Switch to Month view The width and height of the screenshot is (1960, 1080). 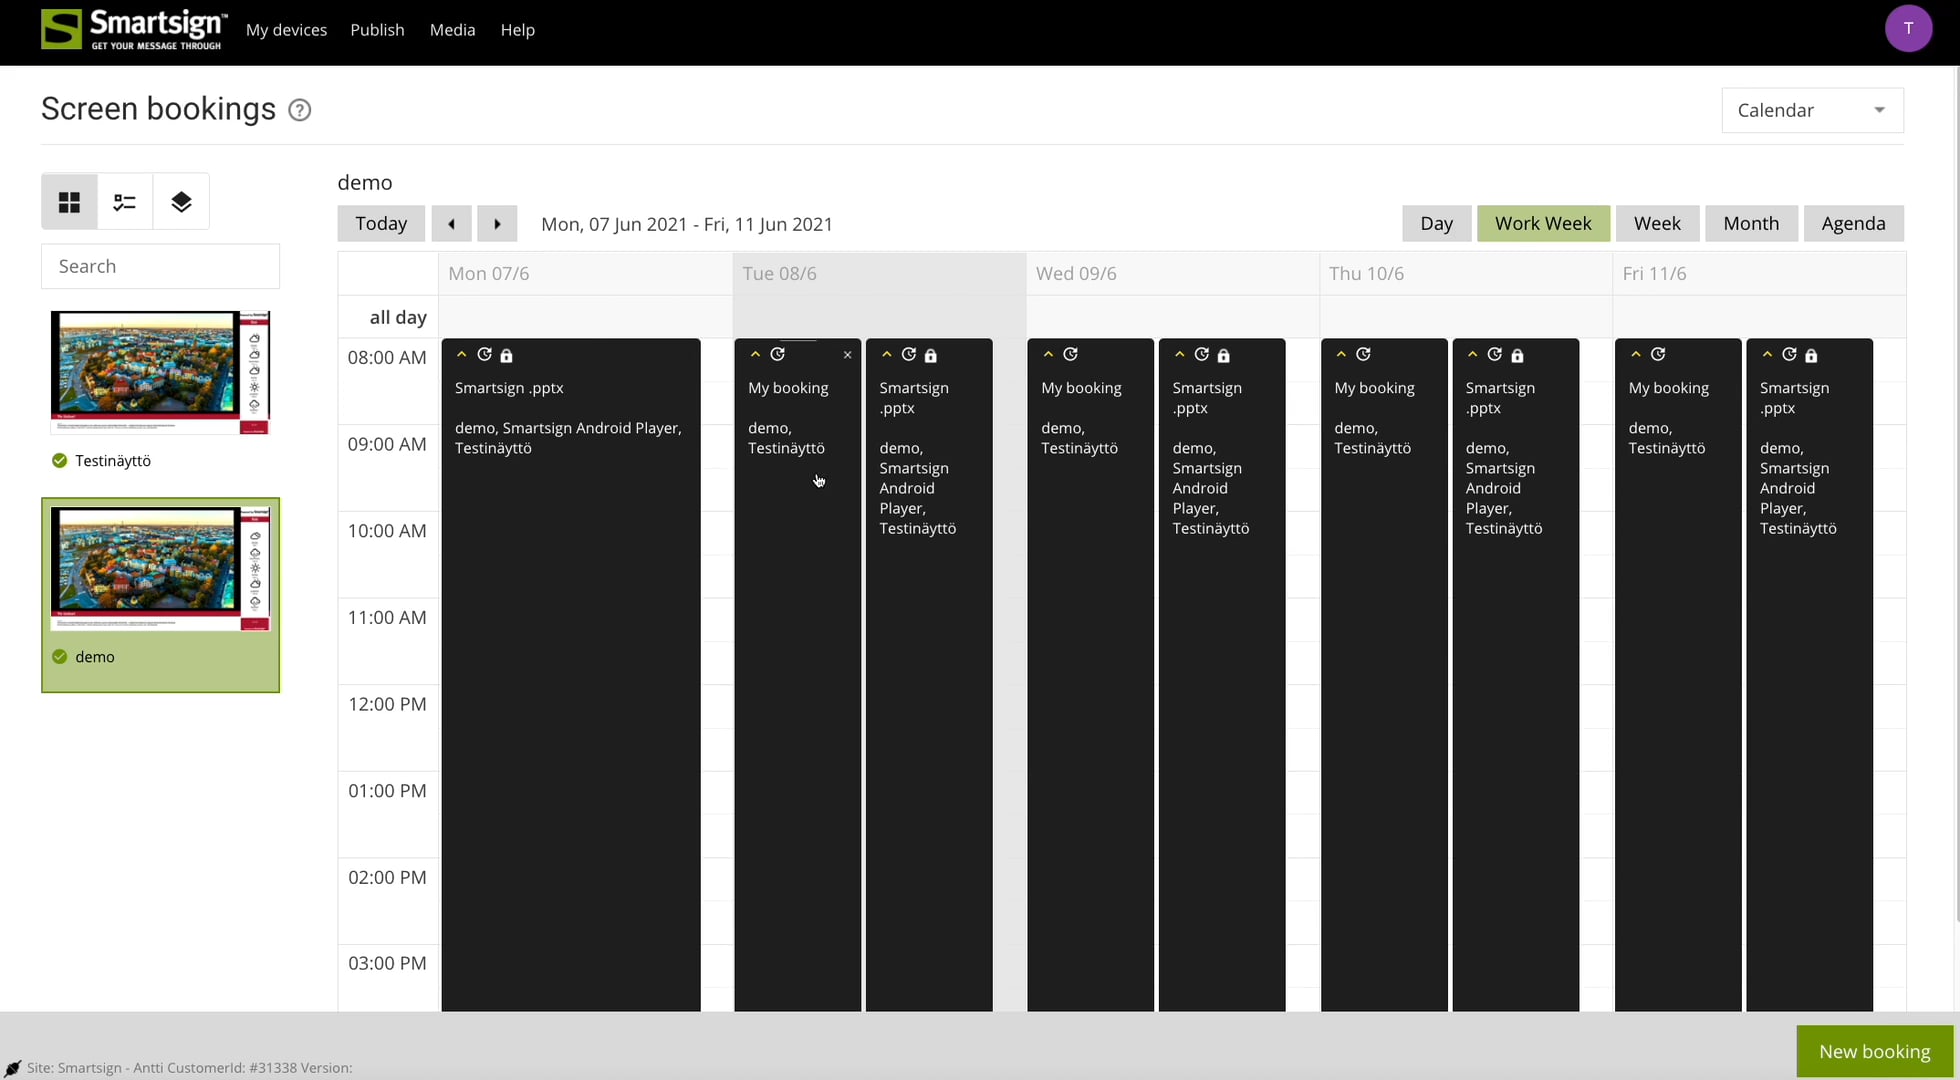pyautogui.click(x=1751, y=223)
